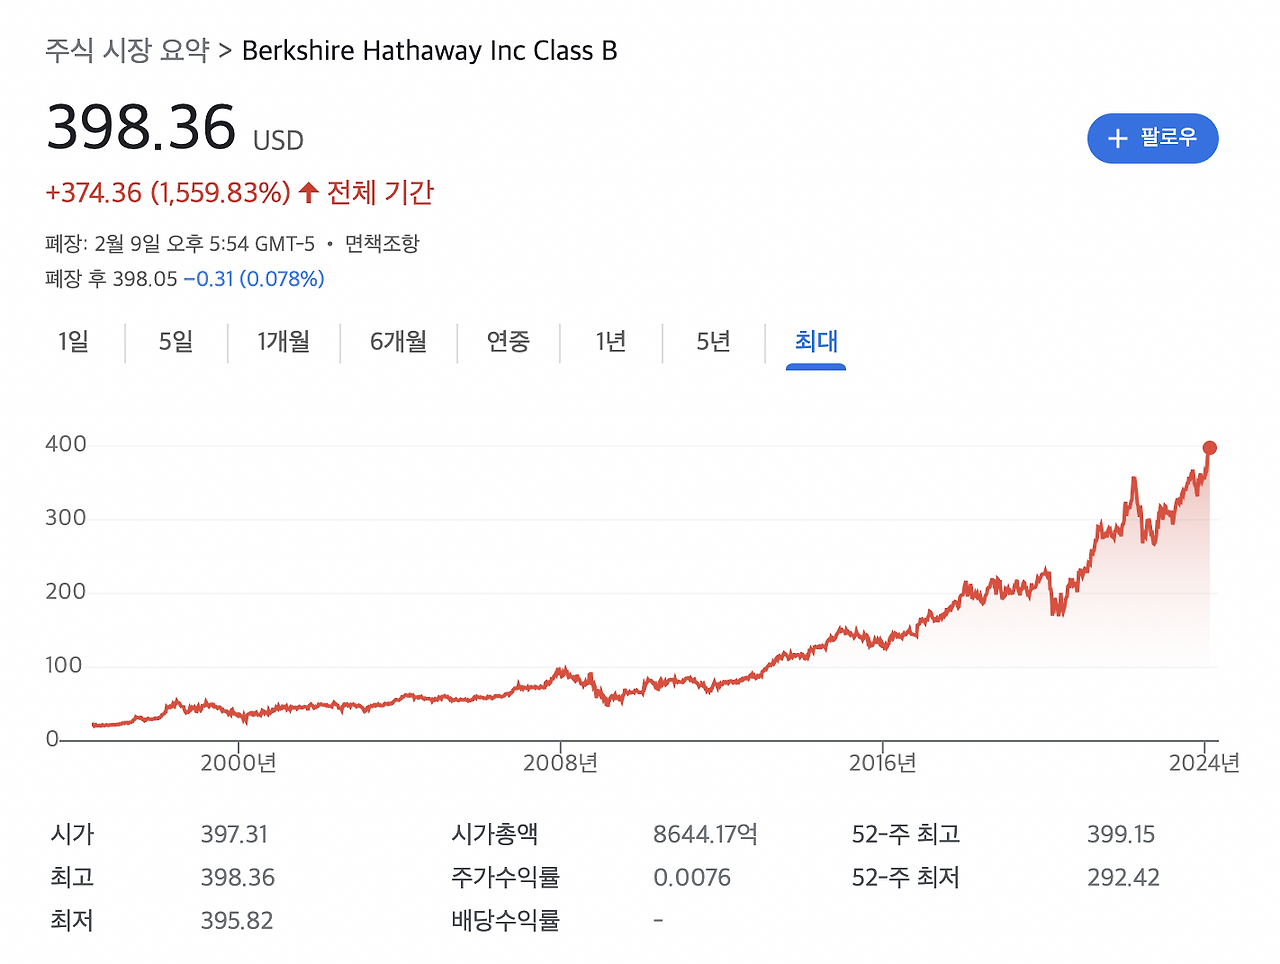Image resolution: width=1280 pixels, height=964 pixels.
Task: Click the red endpoint dot on the chart
Action: (1209, 448)
